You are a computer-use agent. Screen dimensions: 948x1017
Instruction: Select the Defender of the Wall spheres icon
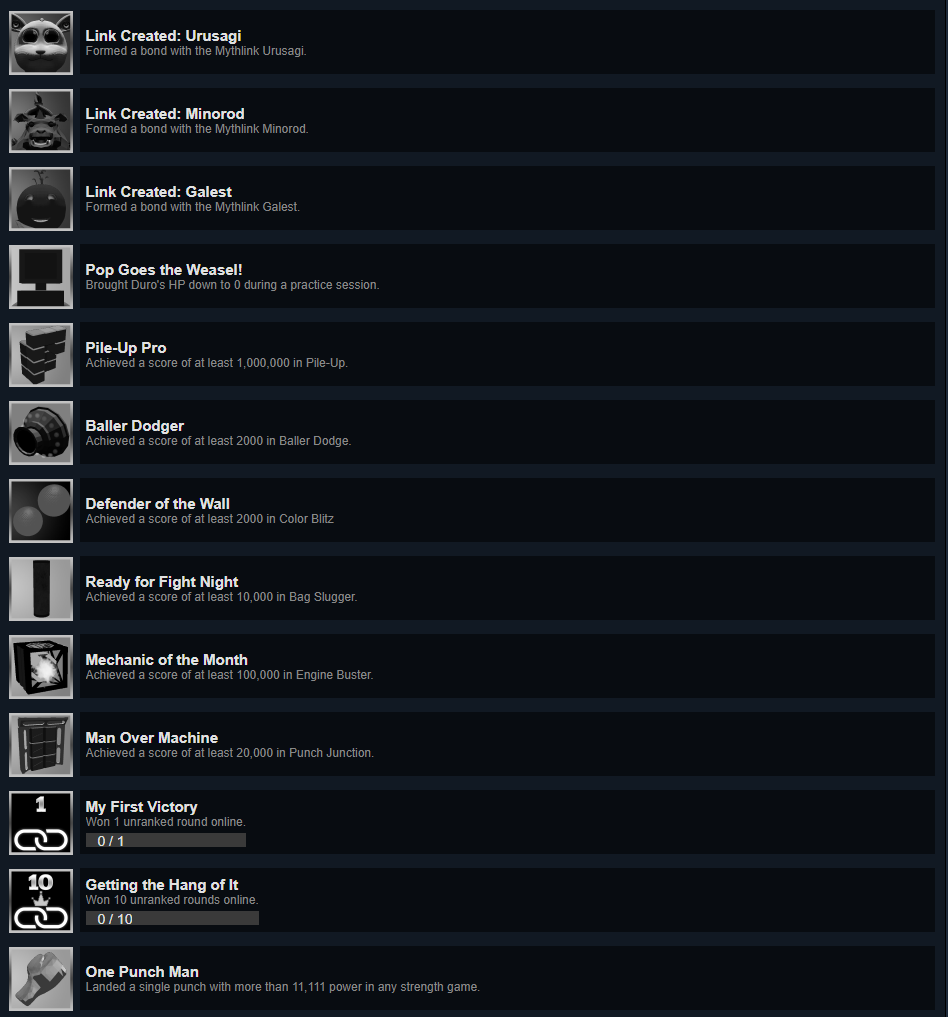pos(41,510)
